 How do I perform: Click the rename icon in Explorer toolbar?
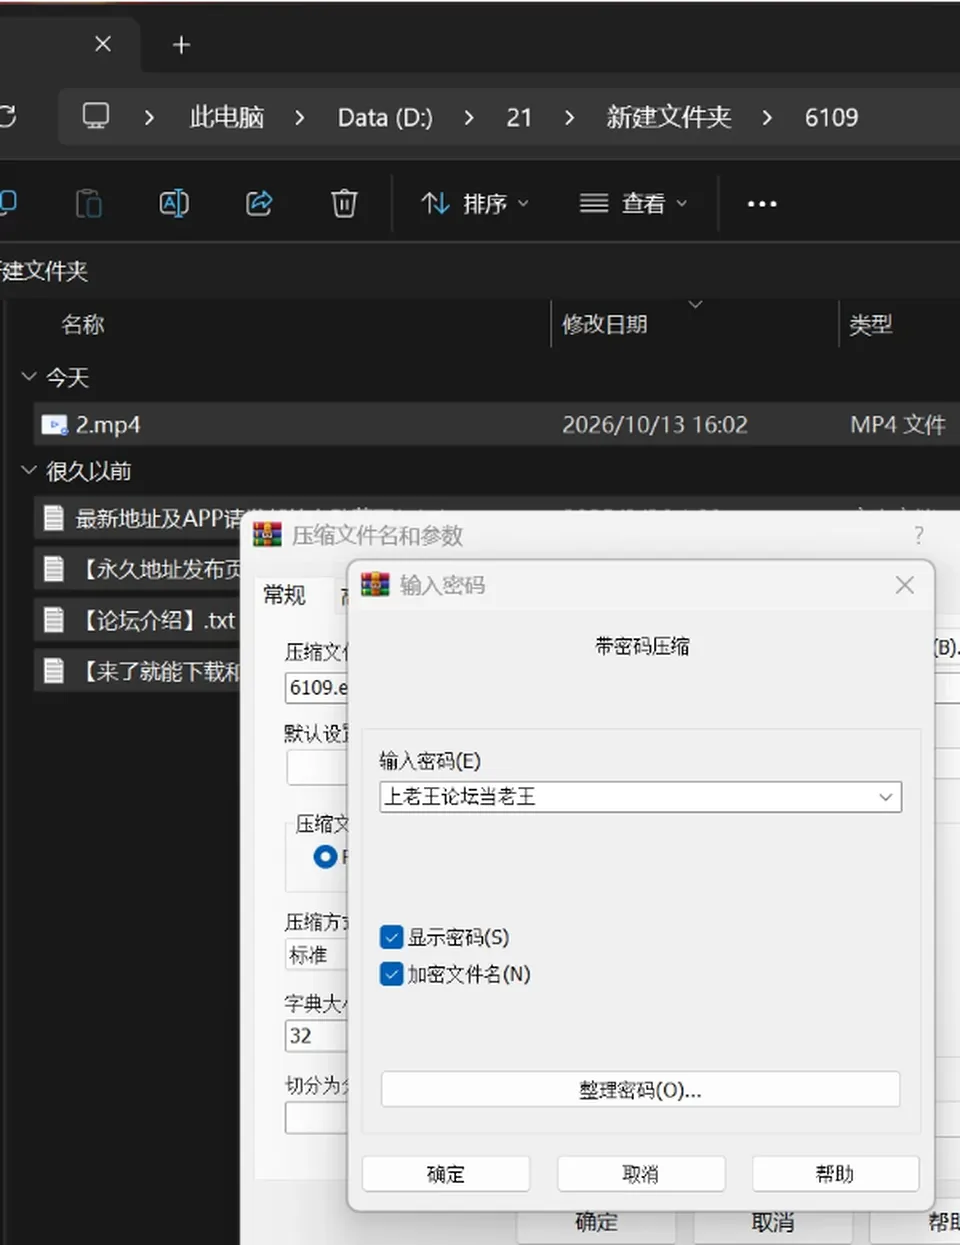click(x=174, y=204)
